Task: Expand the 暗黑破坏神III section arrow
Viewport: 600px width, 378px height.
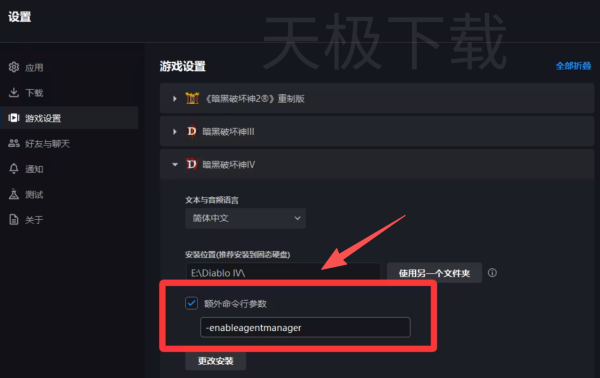Action: pos(174,132)
